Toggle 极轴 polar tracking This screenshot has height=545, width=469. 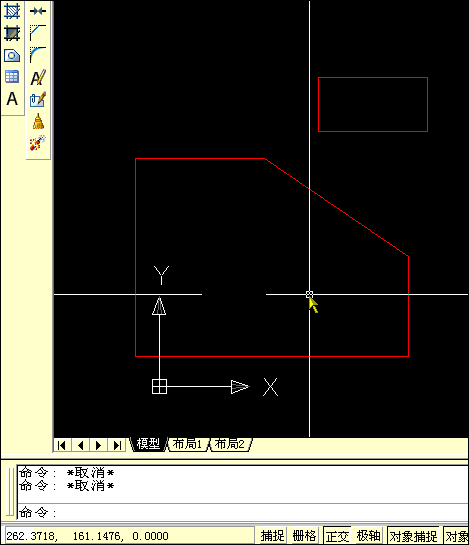368,536
